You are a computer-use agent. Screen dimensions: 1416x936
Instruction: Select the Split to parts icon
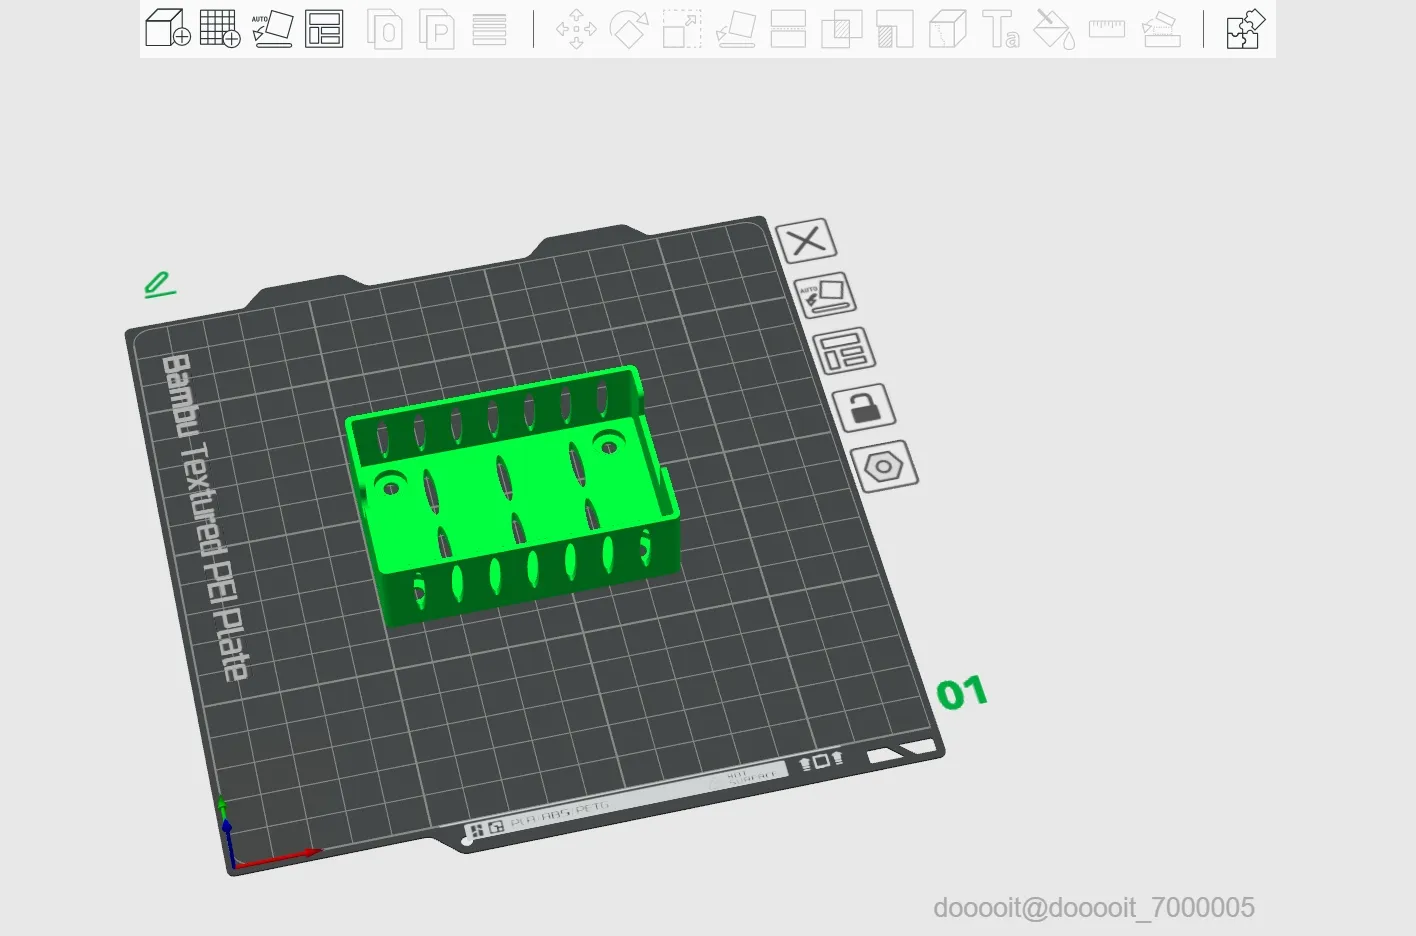tap(437, 29)
